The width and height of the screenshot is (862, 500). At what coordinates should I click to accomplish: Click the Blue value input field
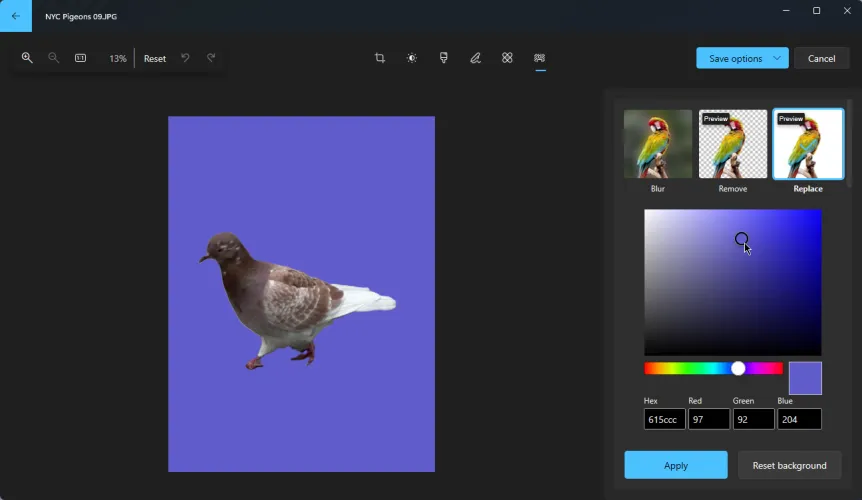[799, 420]
